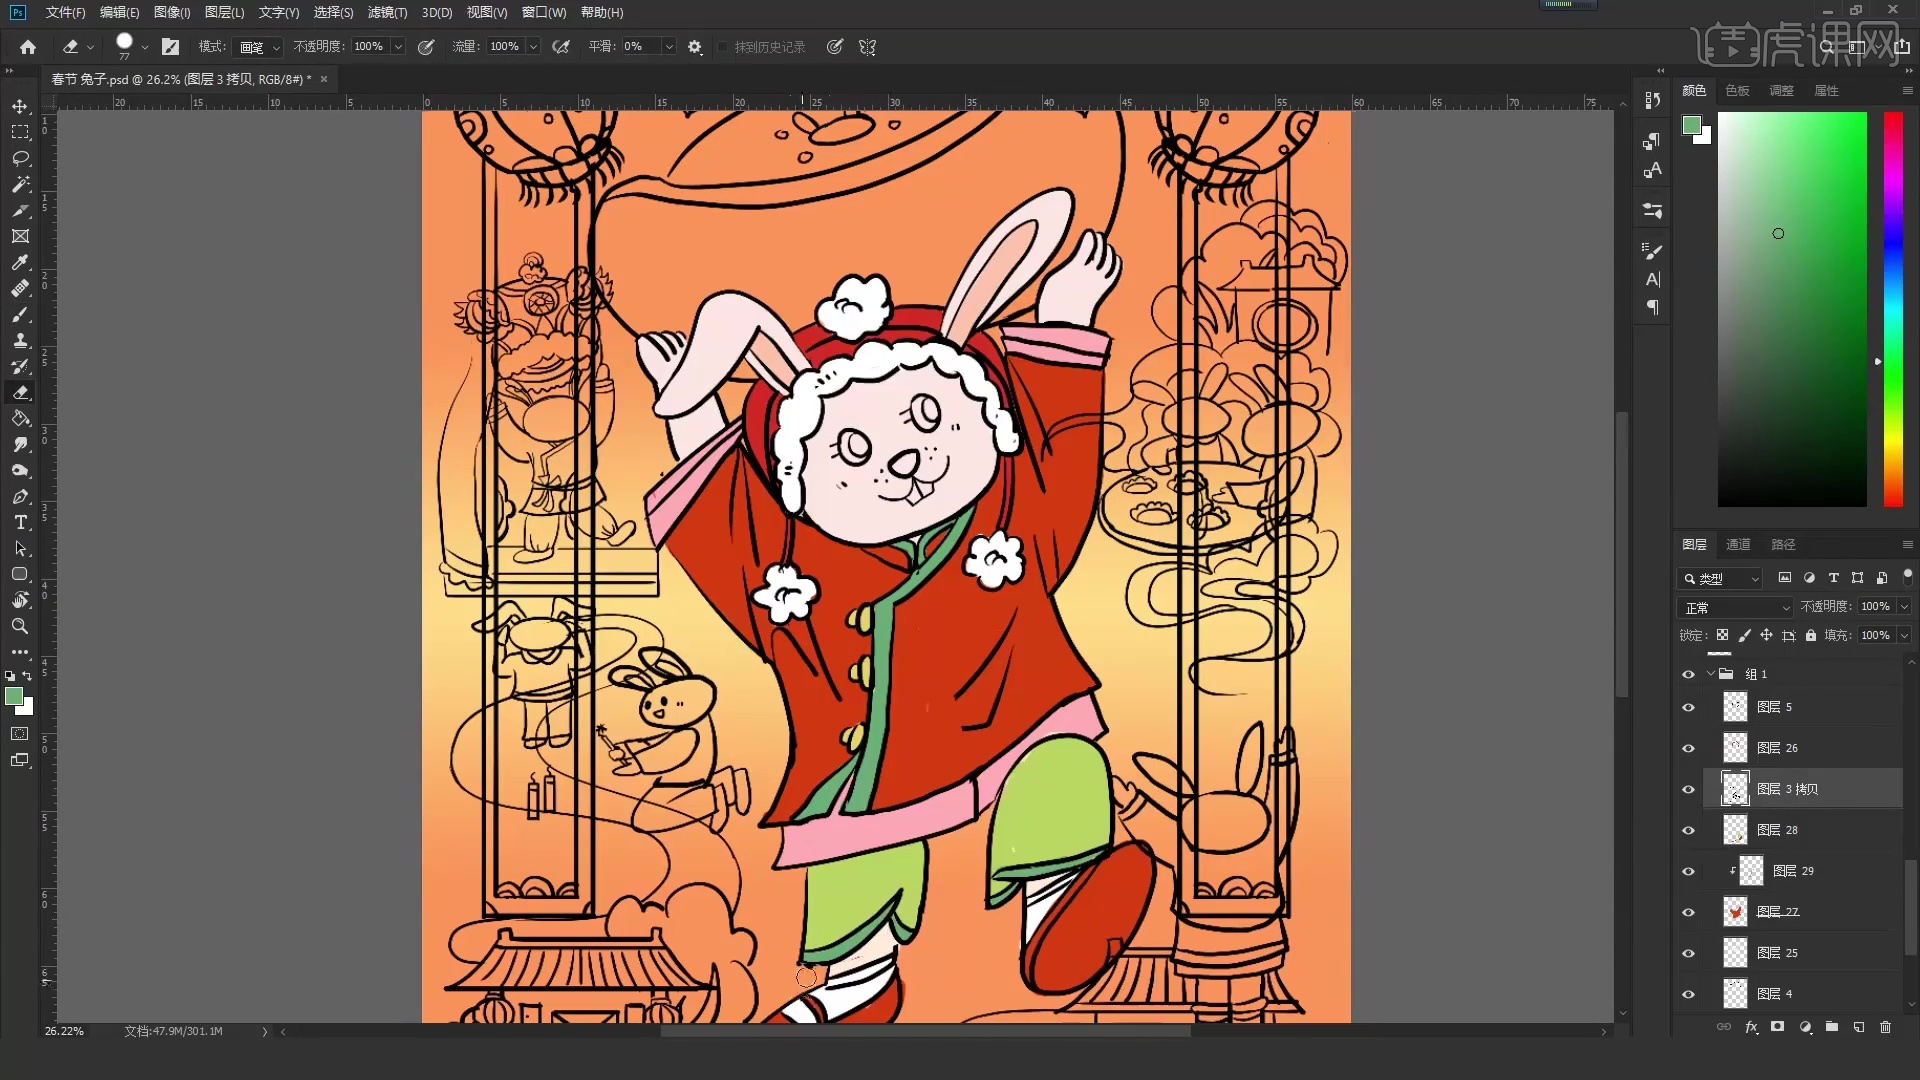Select the Healing Brush tool
The height and width of the screenshot is (1080, 1920).
(x=20, y=288)
